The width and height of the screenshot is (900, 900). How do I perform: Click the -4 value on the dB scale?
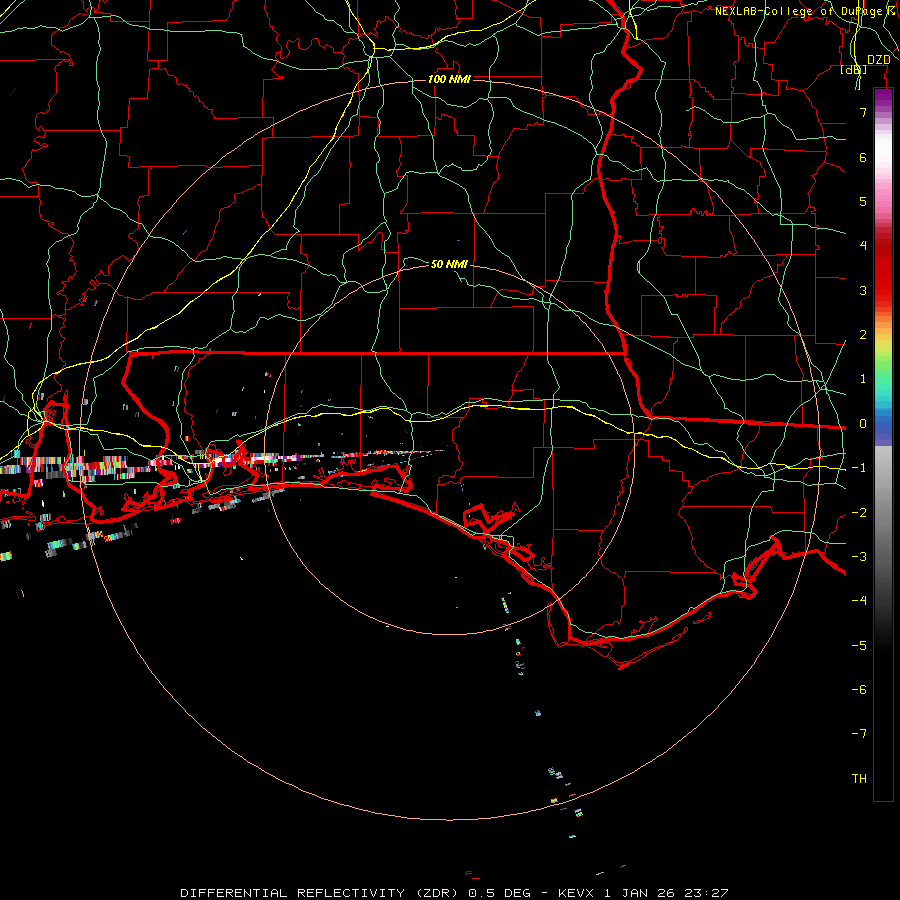pos(859,601)
